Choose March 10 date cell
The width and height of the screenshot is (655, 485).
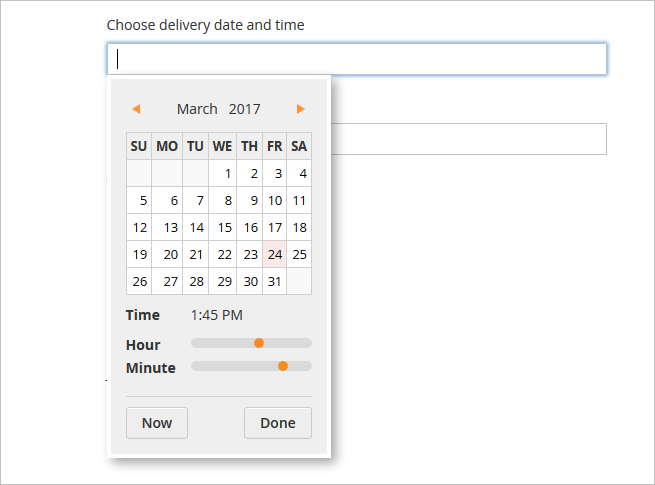[x=275, y=200]
